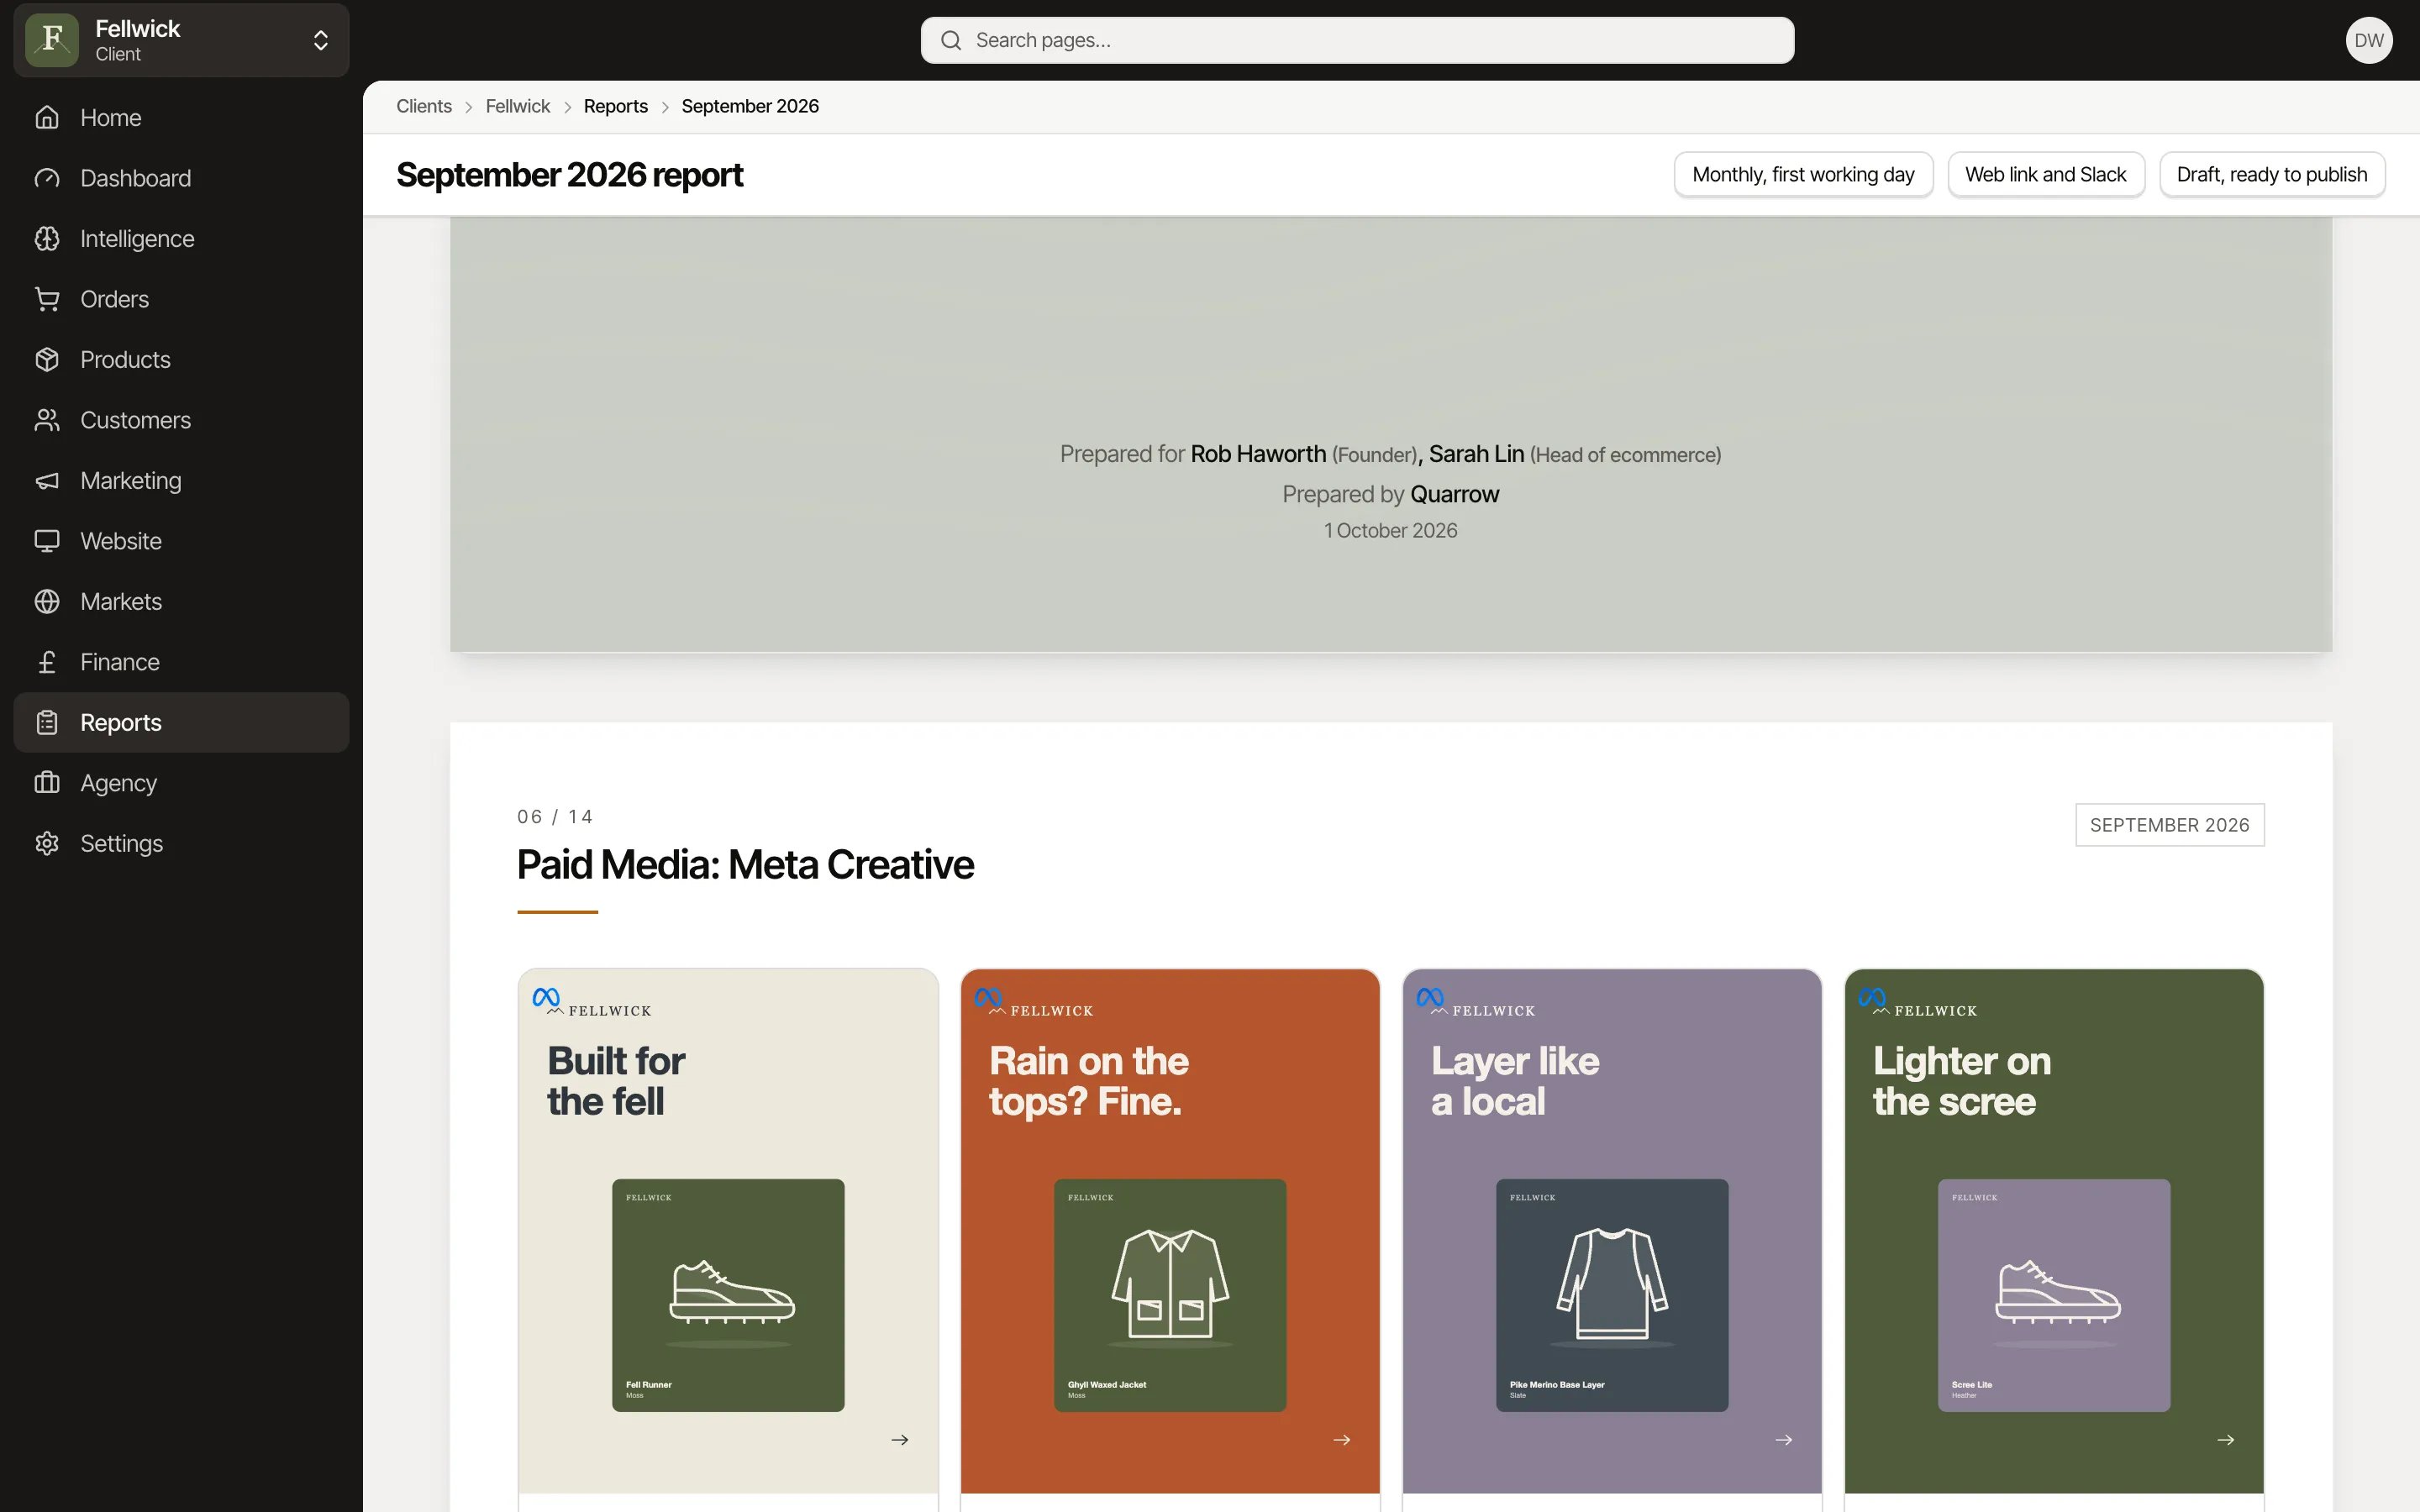
Task: Open the Web link and Slack option
Action: coord(2046,175)
